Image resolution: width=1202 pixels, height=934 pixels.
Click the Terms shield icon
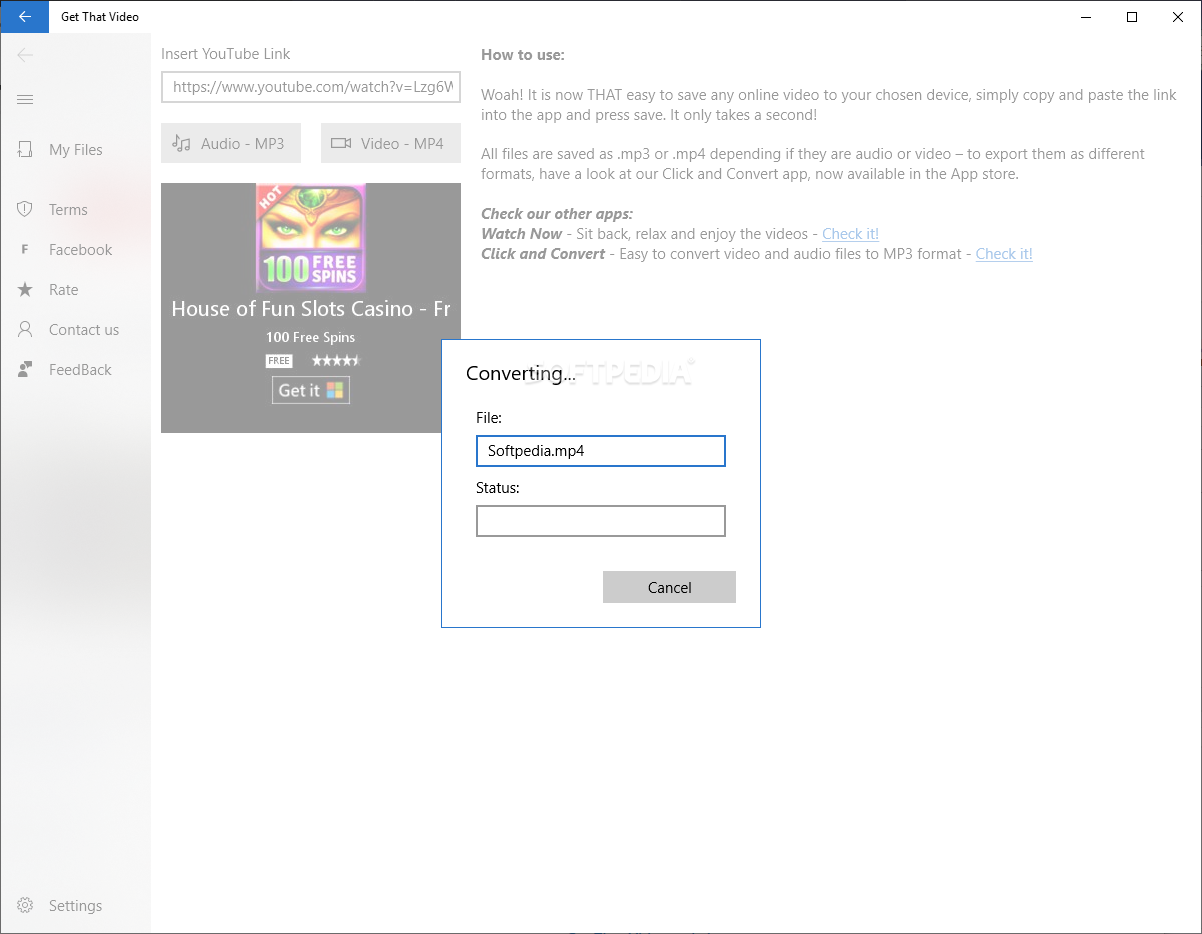(x=25, y=209)
